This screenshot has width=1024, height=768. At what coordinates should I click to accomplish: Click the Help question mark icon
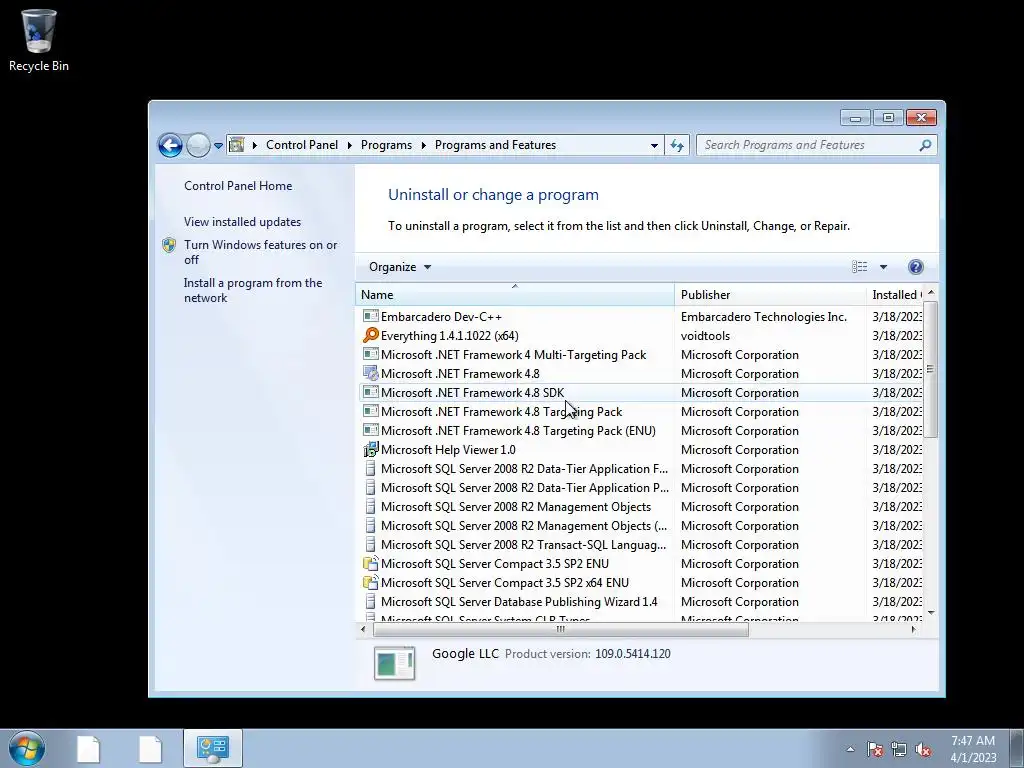point(916,266)
